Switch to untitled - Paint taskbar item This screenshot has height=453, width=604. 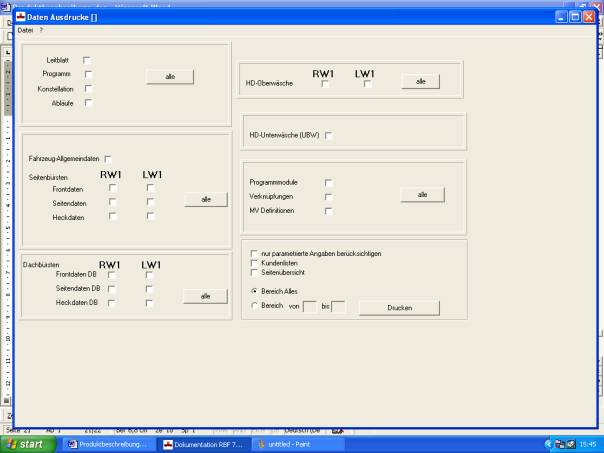tap(297, 445)
